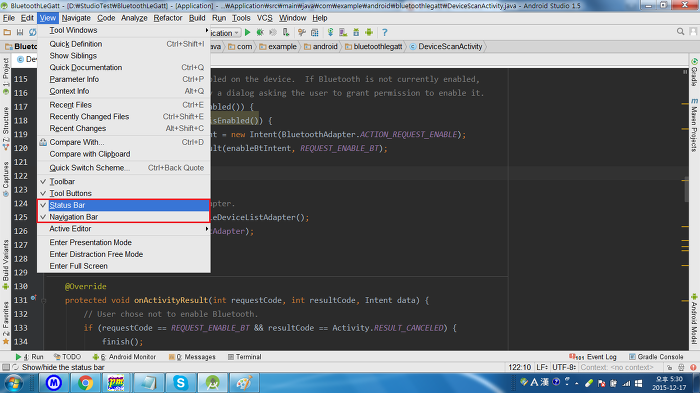Click the Save All disk icon
700x393 pixels.
tap(20, 32)
